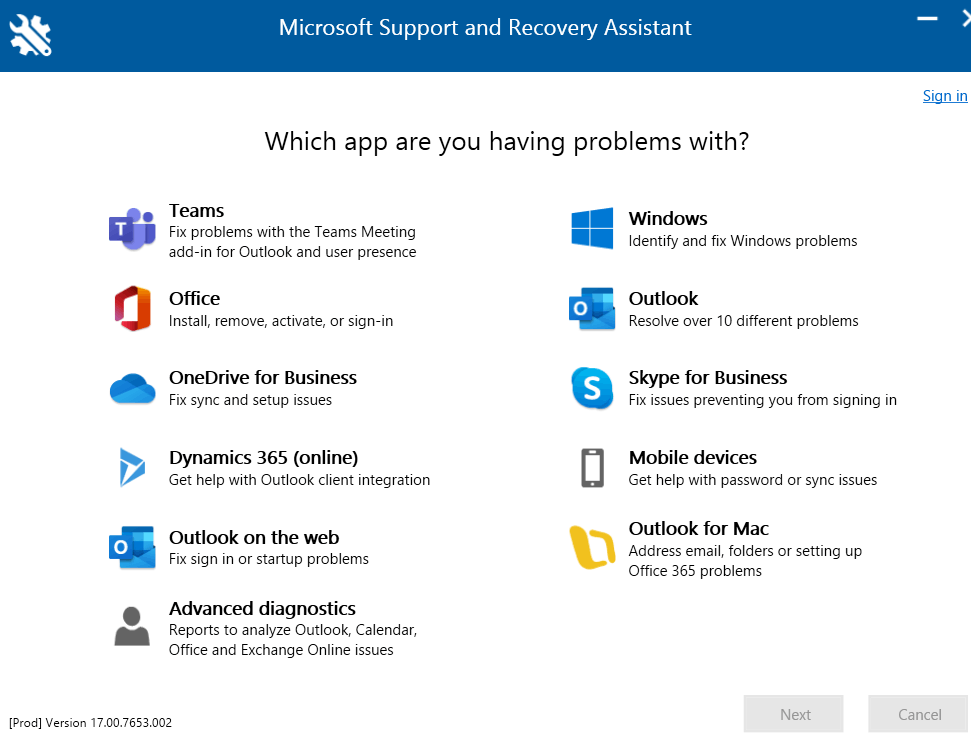Click 'Get help with Outlook client integration'
The height and width of the screenshot is (739, 971).
coord(299,480)
